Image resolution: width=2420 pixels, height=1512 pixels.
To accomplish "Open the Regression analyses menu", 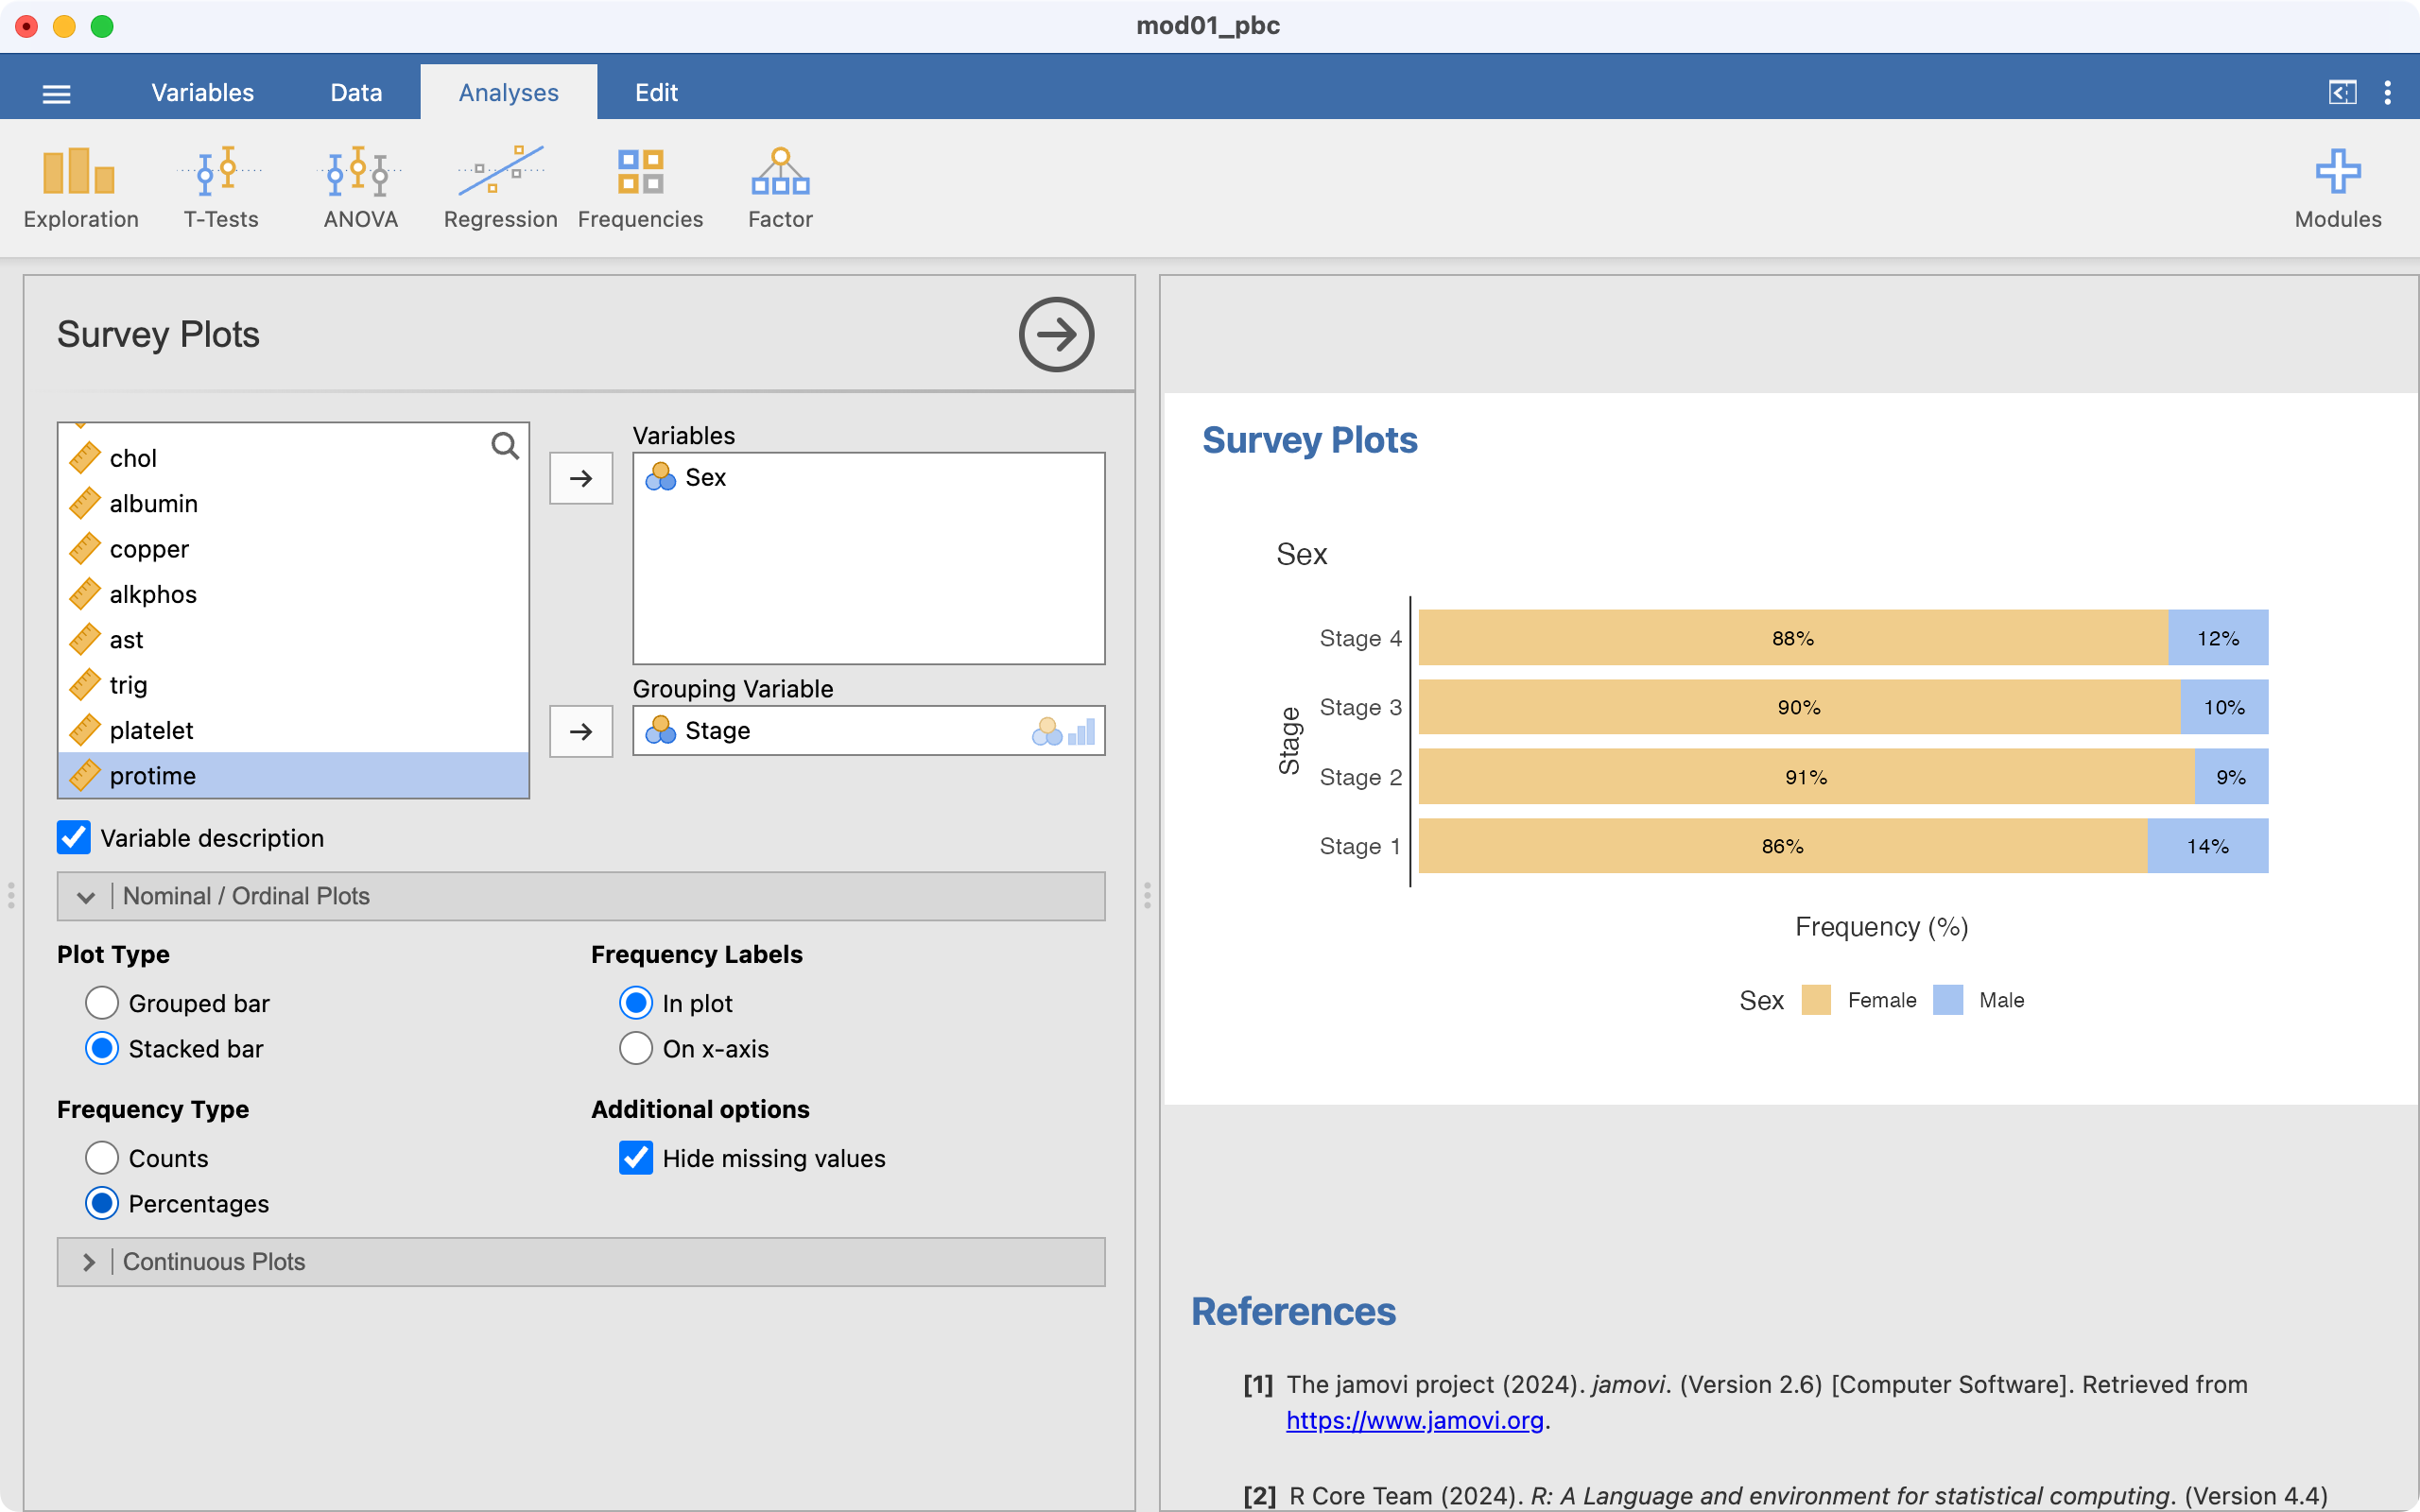I will tap(500, 188).
